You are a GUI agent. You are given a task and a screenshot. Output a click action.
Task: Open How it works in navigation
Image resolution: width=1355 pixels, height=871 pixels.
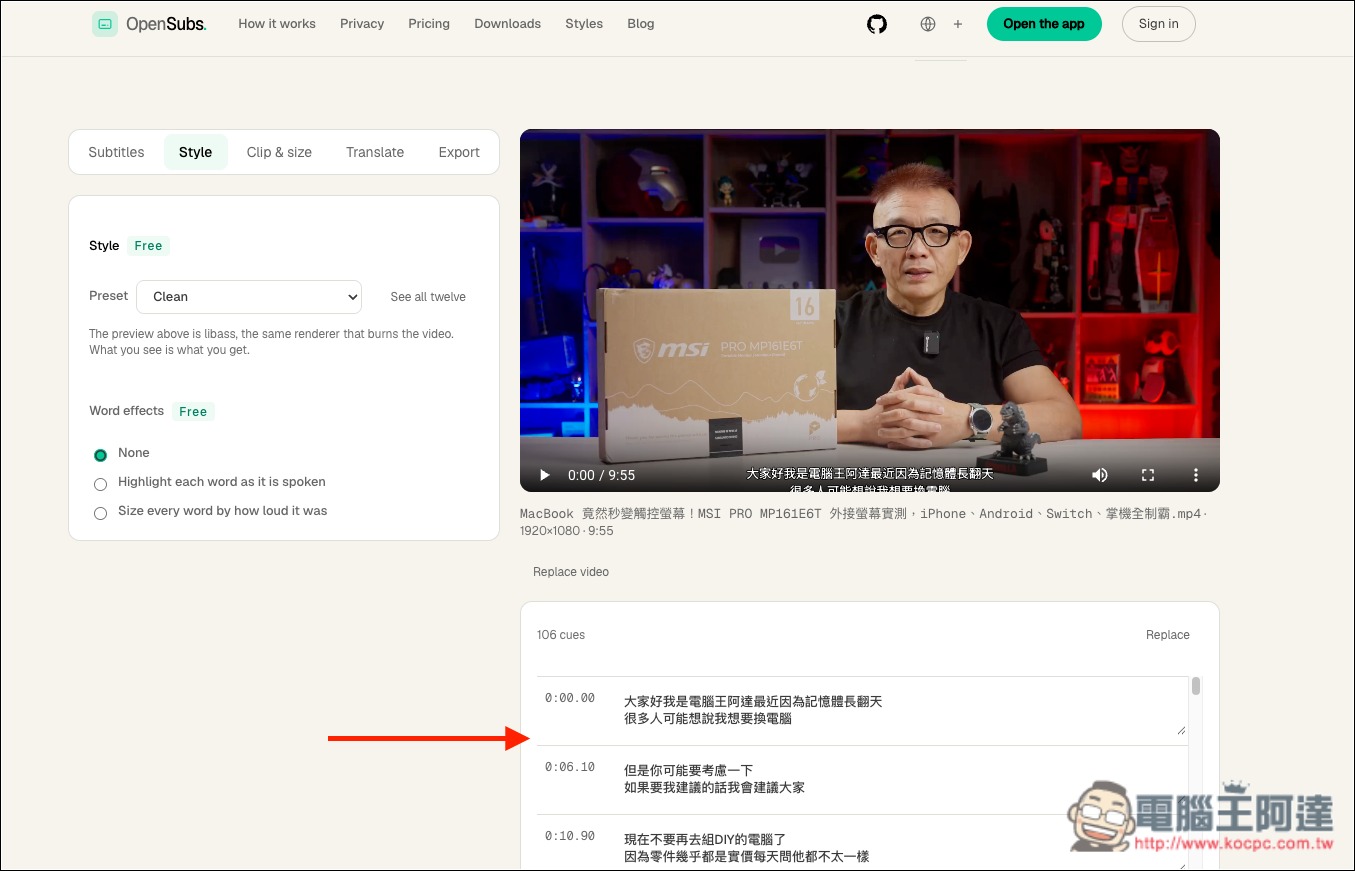click(x=277, y=24)
